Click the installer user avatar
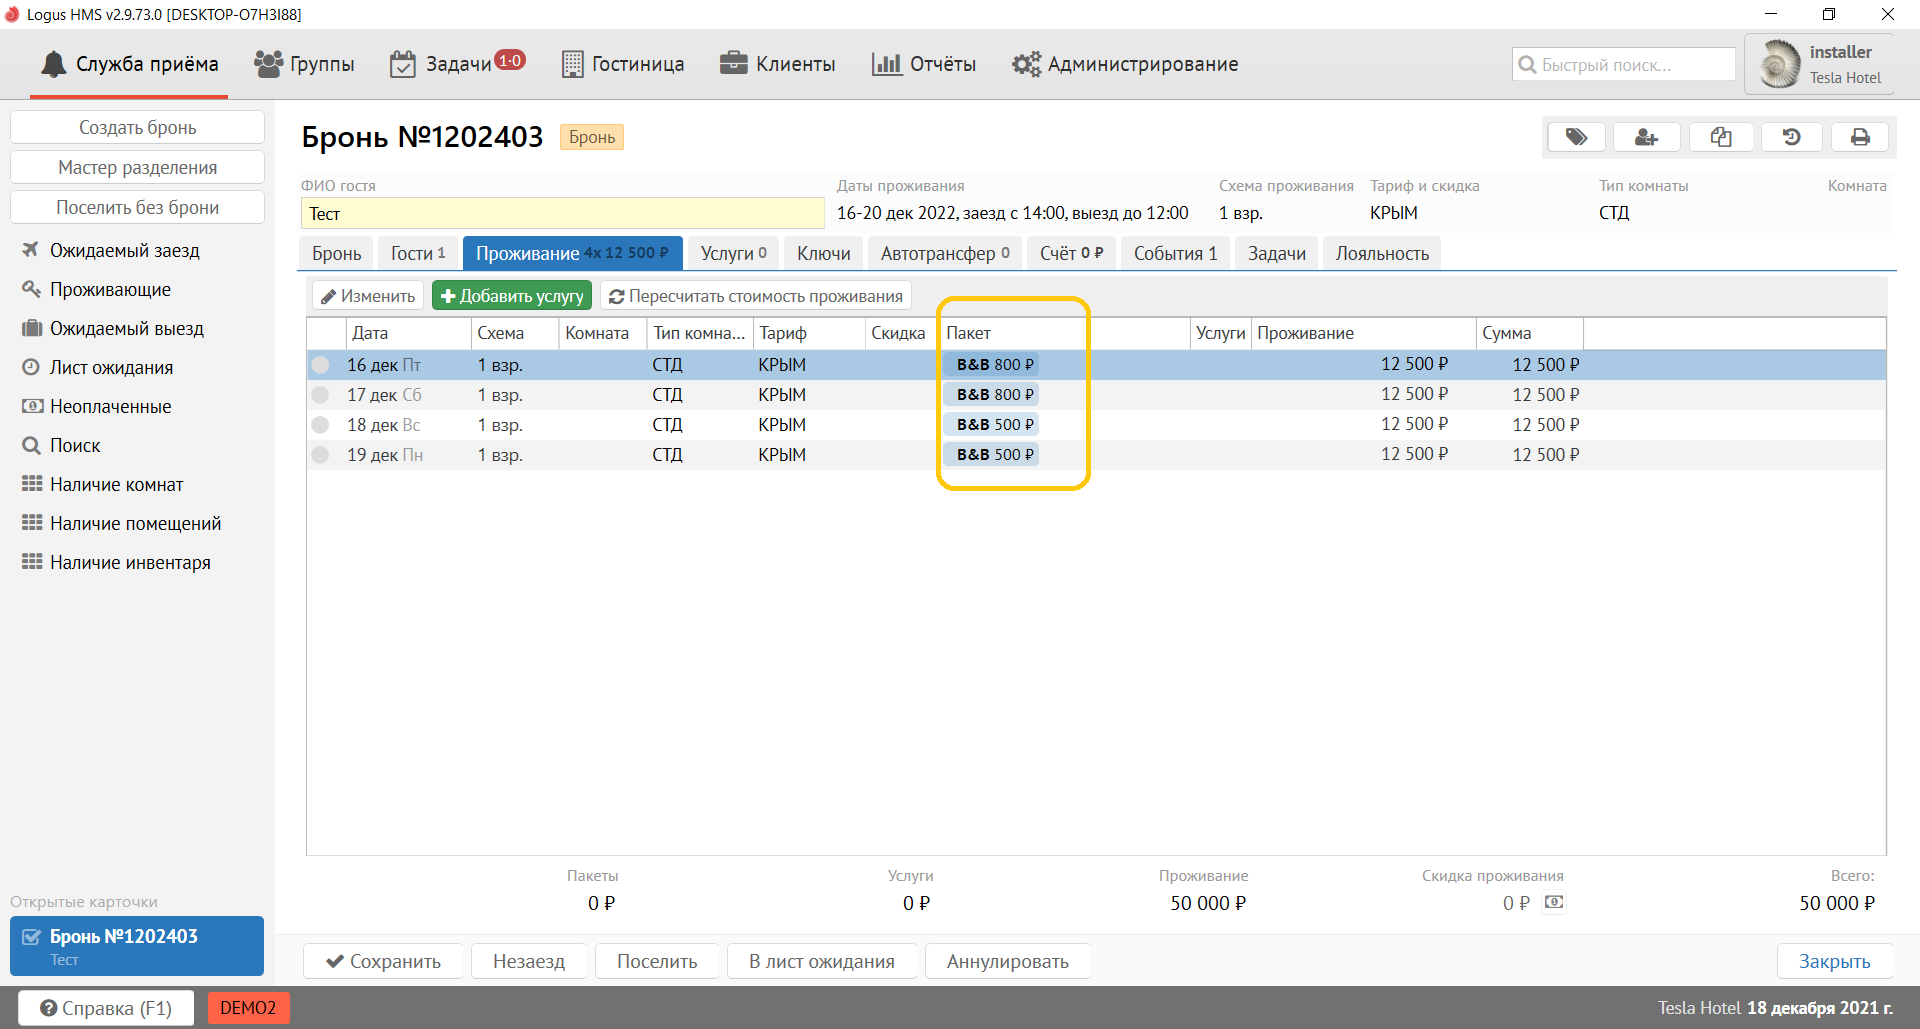The height and width of the screenshot is (1029, 1920). coord(1779,65)
